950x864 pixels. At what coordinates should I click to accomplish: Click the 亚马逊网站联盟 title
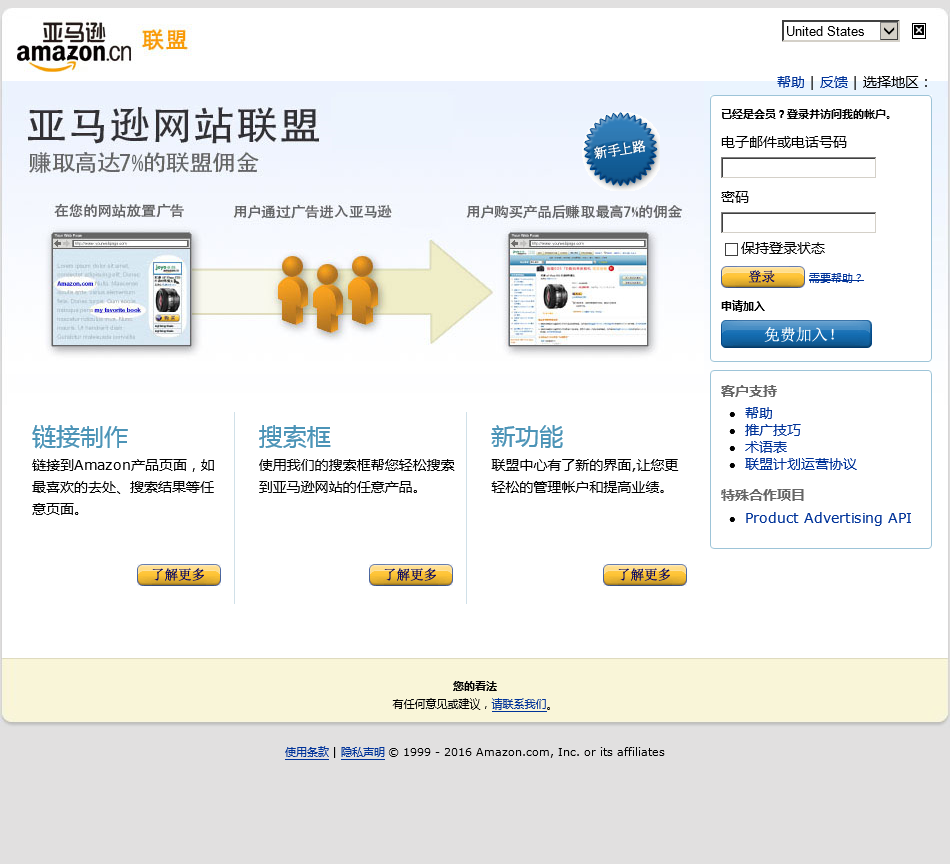coord(174,126)
